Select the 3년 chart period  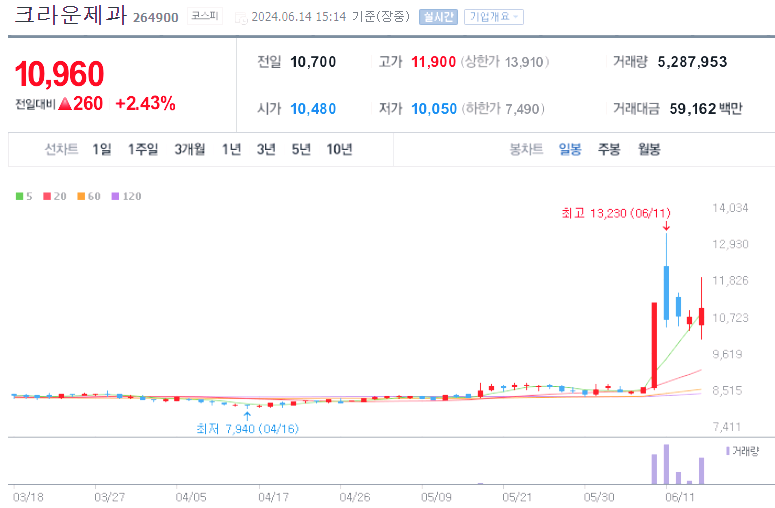266,149
